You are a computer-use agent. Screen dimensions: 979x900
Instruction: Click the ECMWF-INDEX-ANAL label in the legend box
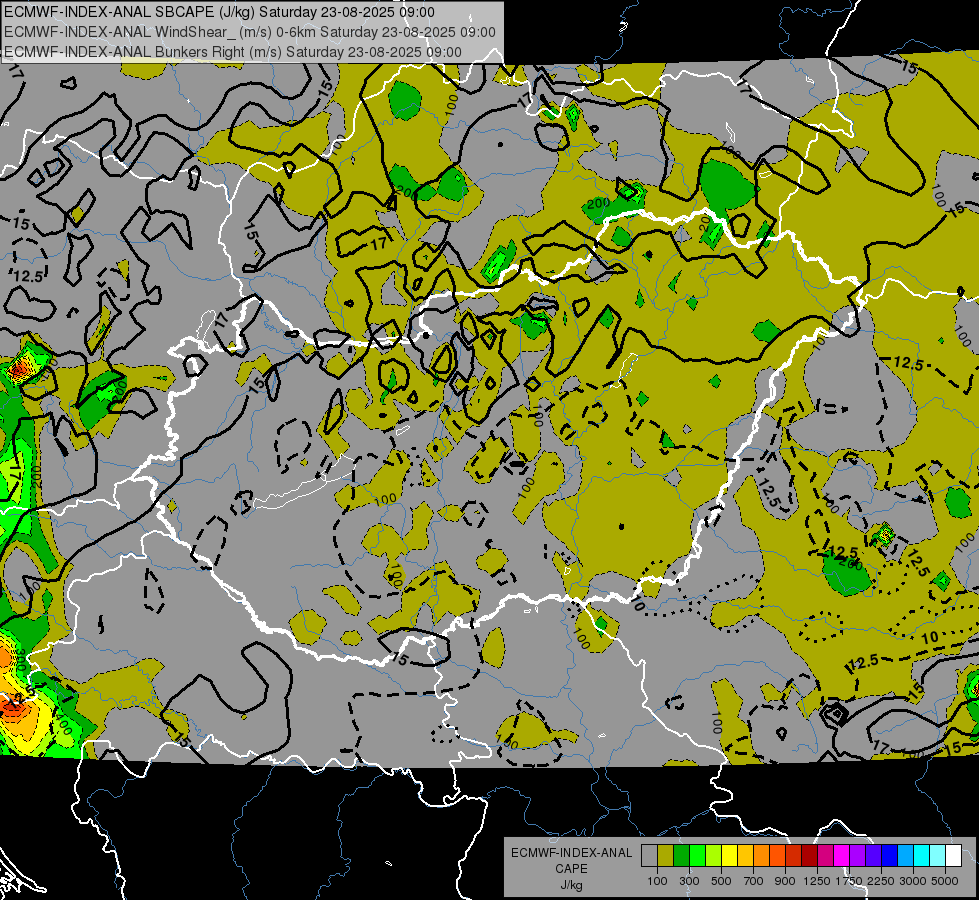tap(571, 853)
